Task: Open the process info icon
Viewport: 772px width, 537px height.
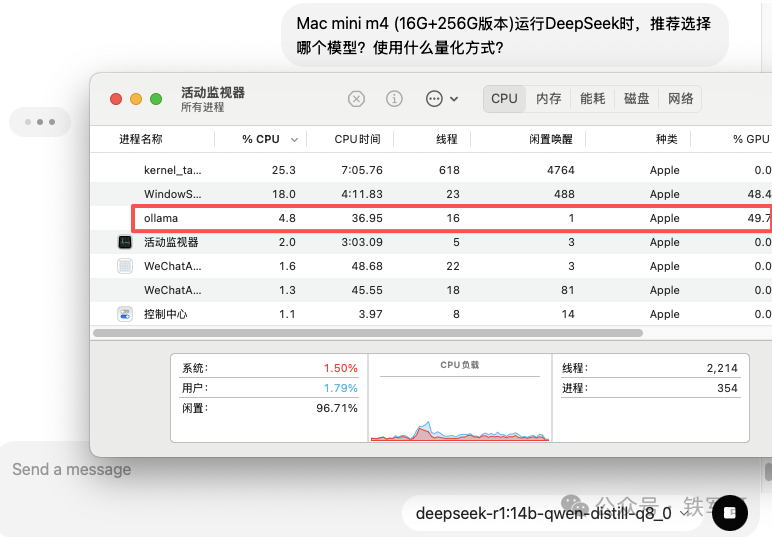Action: (x=394, y=99)
